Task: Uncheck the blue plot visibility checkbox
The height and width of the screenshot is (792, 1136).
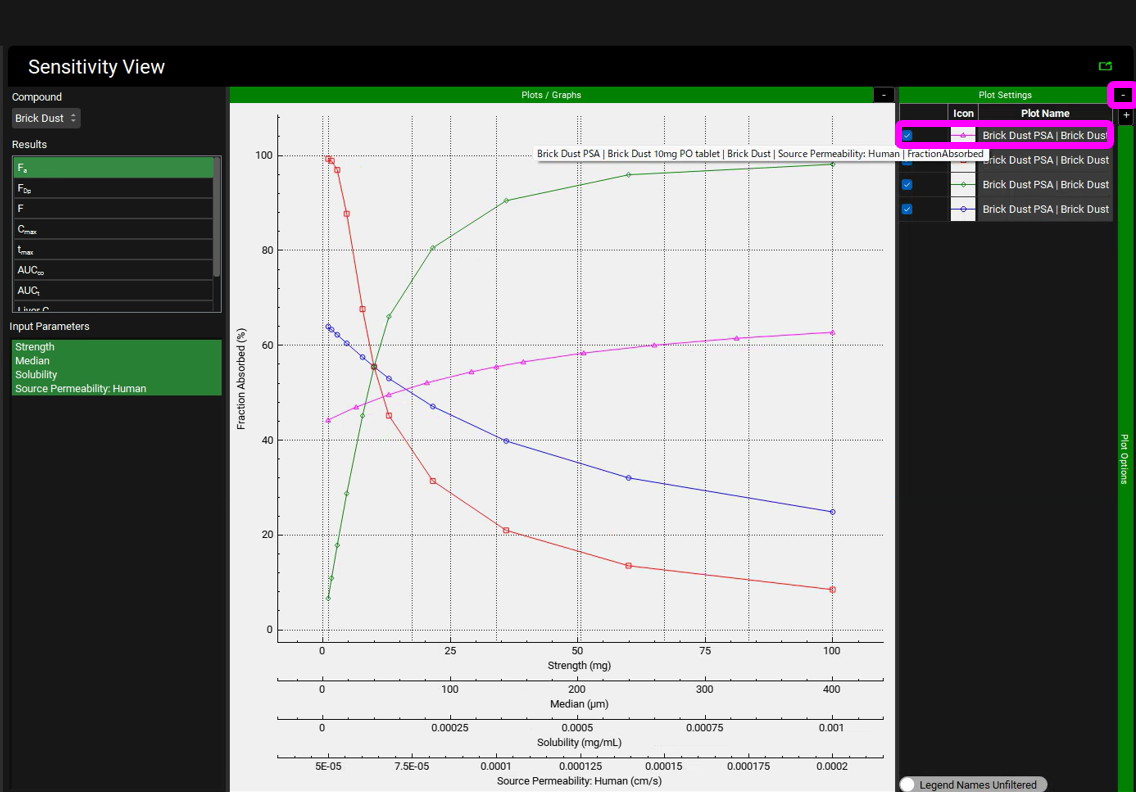Action: (x=907, y=210)
